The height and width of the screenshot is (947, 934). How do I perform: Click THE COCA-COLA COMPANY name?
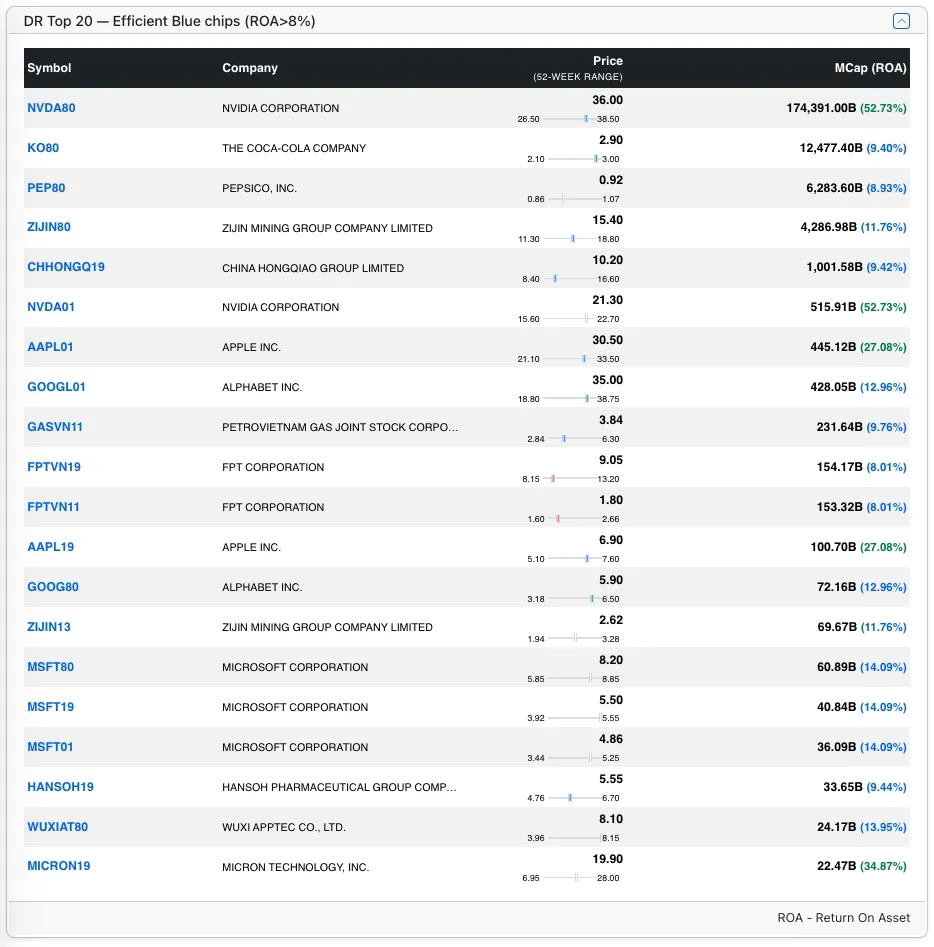coord(294,149)
